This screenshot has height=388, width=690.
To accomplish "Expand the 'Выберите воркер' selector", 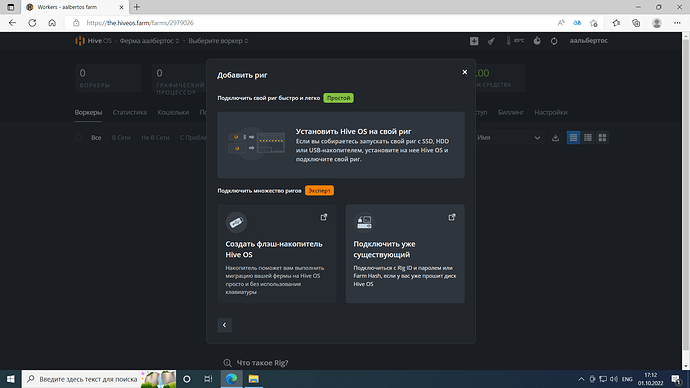I will pyautogui.click(x=218, y=41).
